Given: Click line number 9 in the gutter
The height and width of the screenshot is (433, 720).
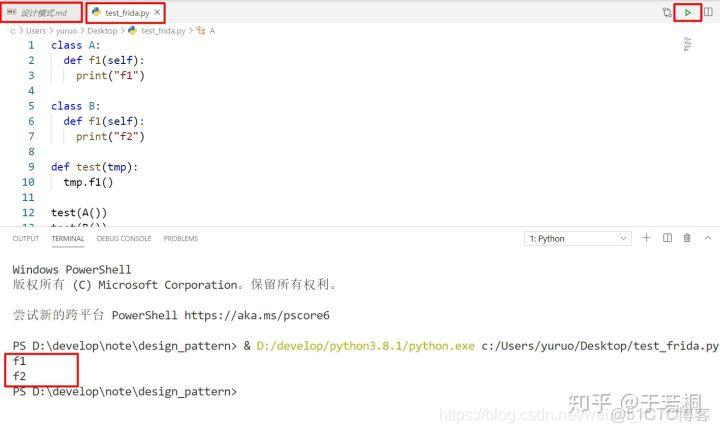Looking at the screenshot, I should click(31, 167).
